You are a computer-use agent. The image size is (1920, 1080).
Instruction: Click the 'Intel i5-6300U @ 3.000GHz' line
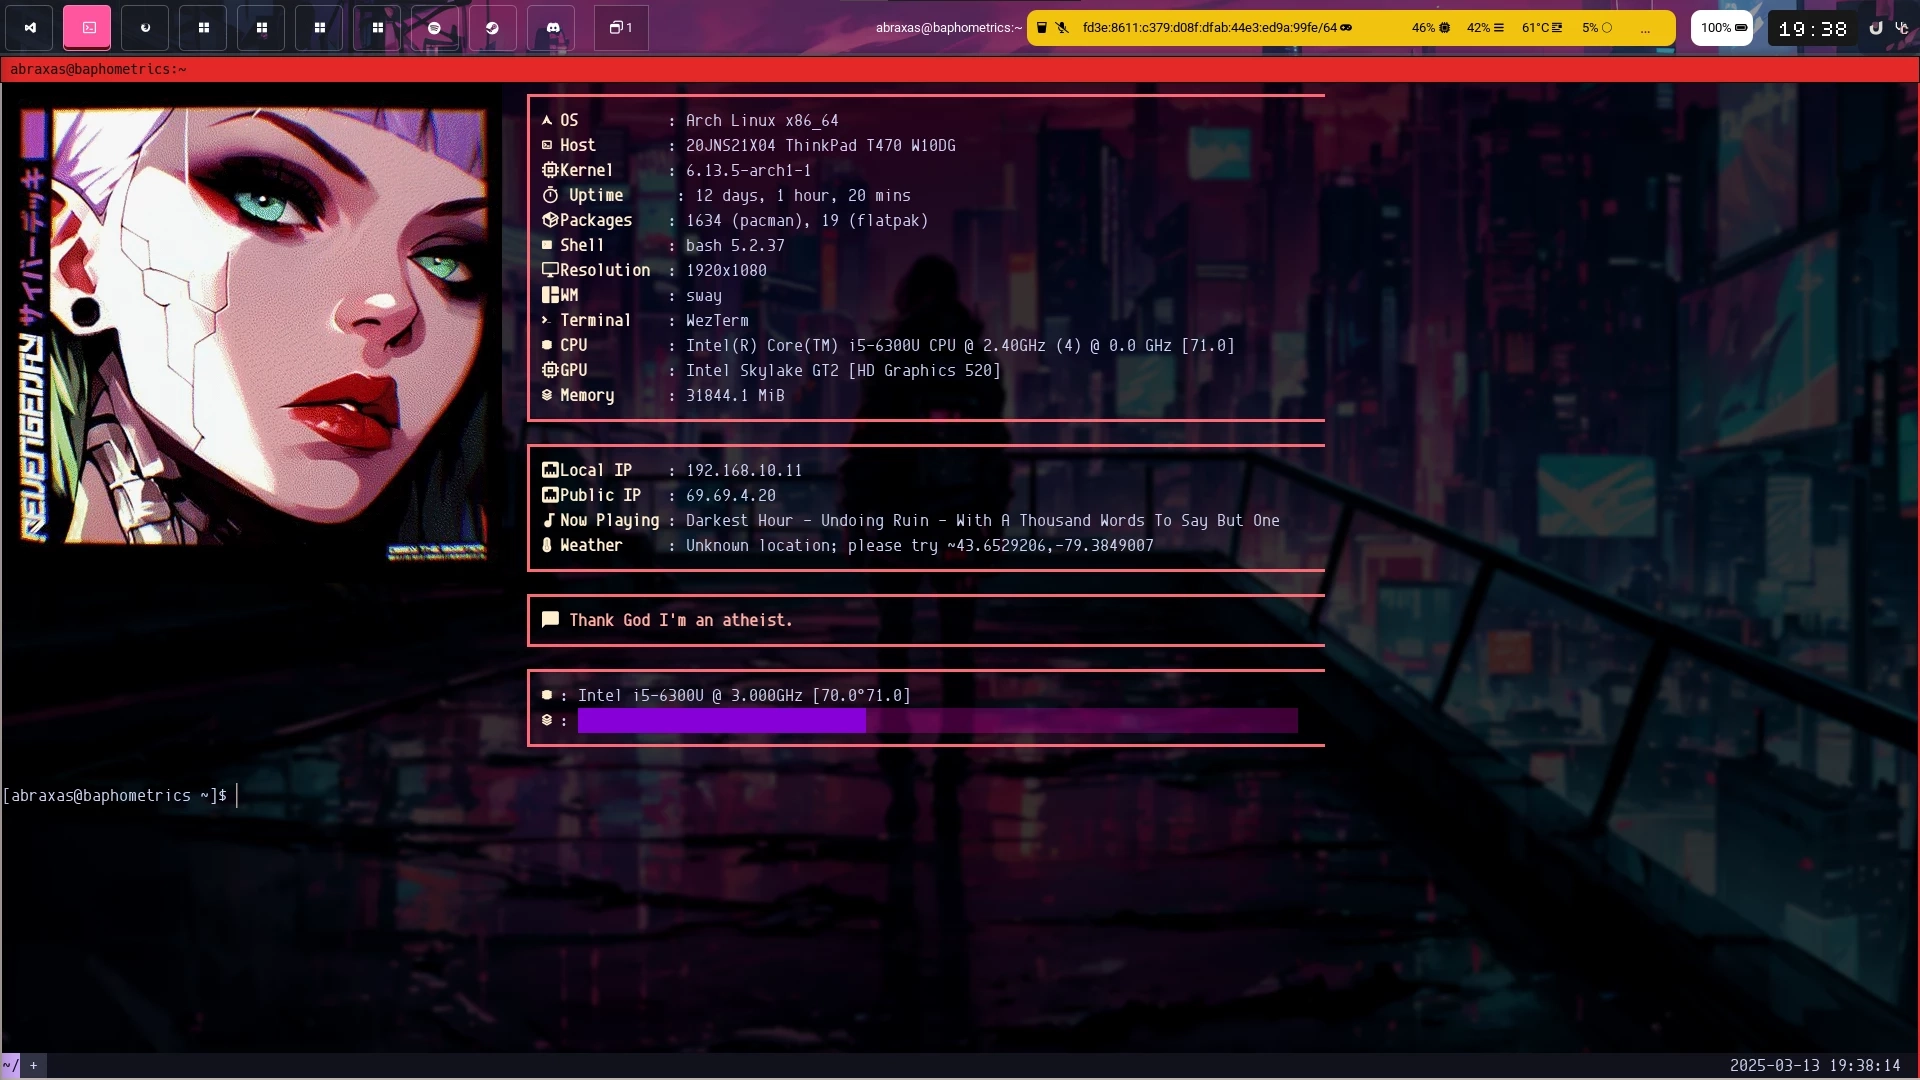pos(744,696)
